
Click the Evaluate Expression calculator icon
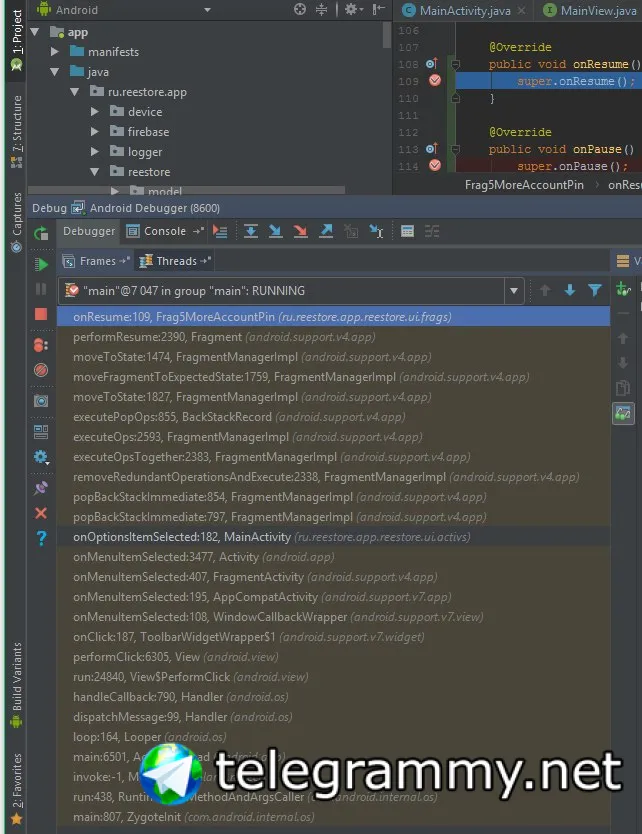pos(407,231)
